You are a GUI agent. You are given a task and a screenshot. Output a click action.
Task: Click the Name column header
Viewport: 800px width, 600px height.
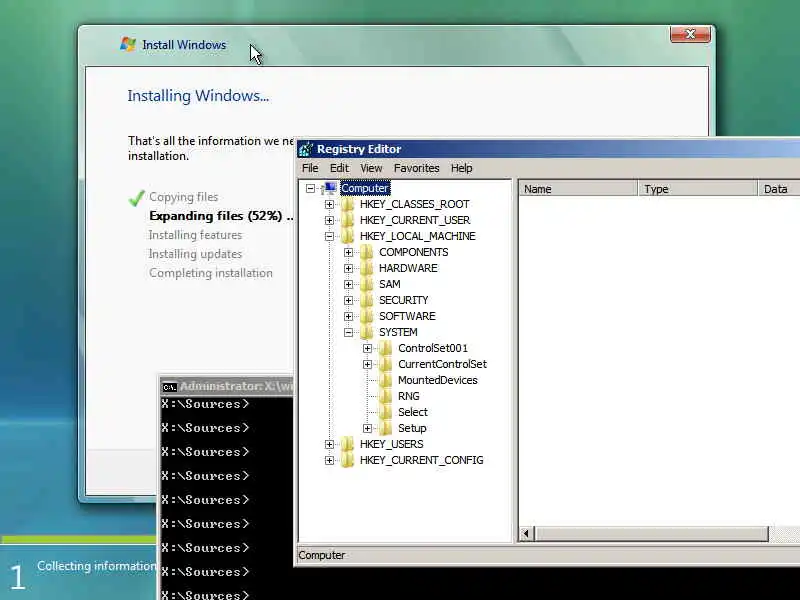coord(579,189)
